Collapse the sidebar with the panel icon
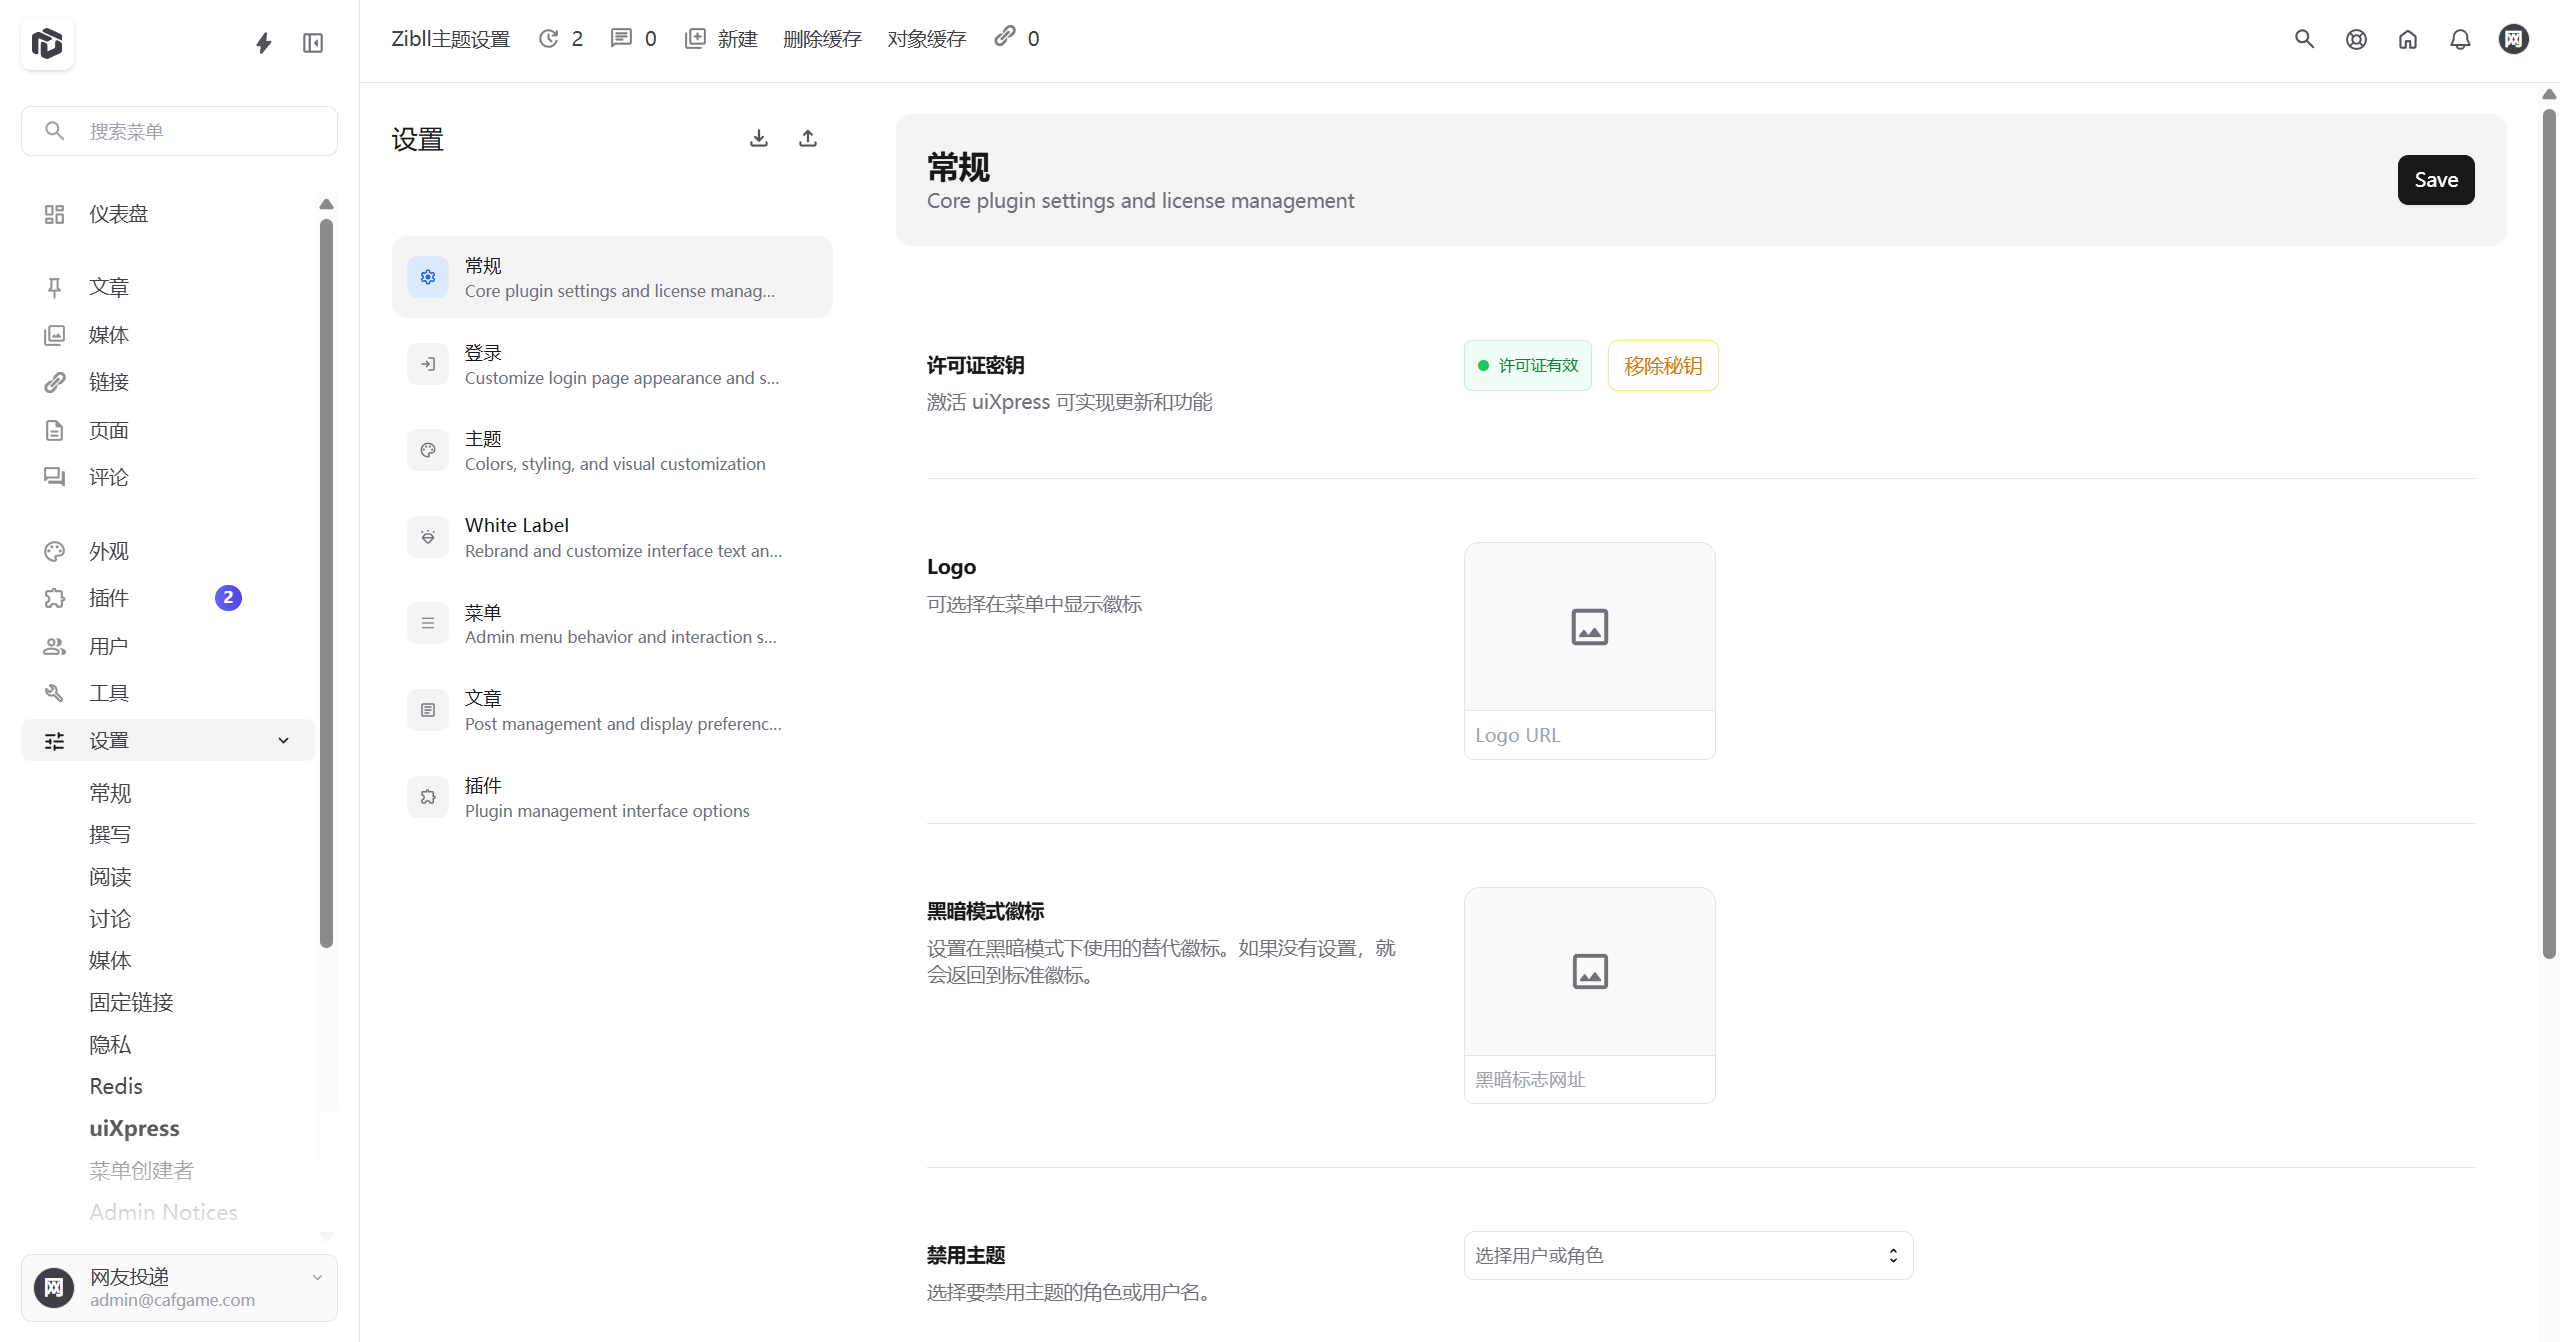 click(x=313, y=43)
